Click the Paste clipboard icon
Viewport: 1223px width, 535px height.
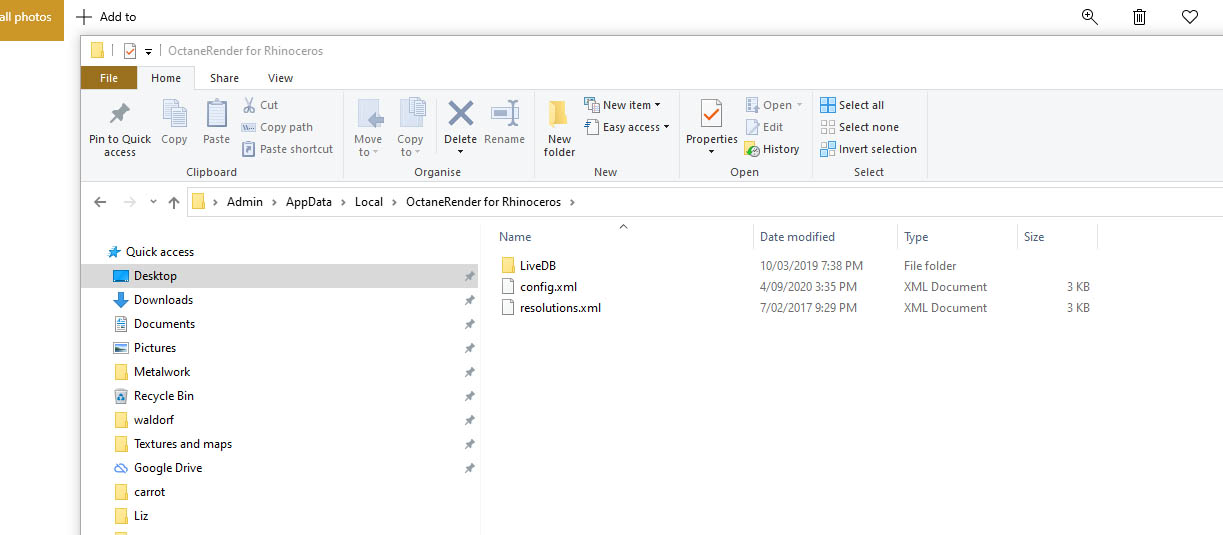216,114
